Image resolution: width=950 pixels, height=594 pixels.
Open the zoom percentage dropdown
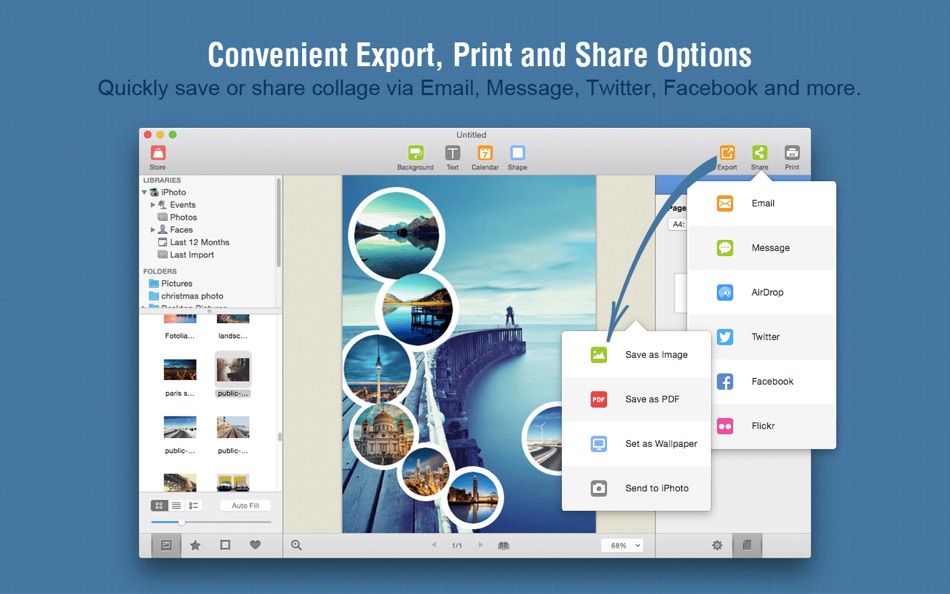[622, 545]
